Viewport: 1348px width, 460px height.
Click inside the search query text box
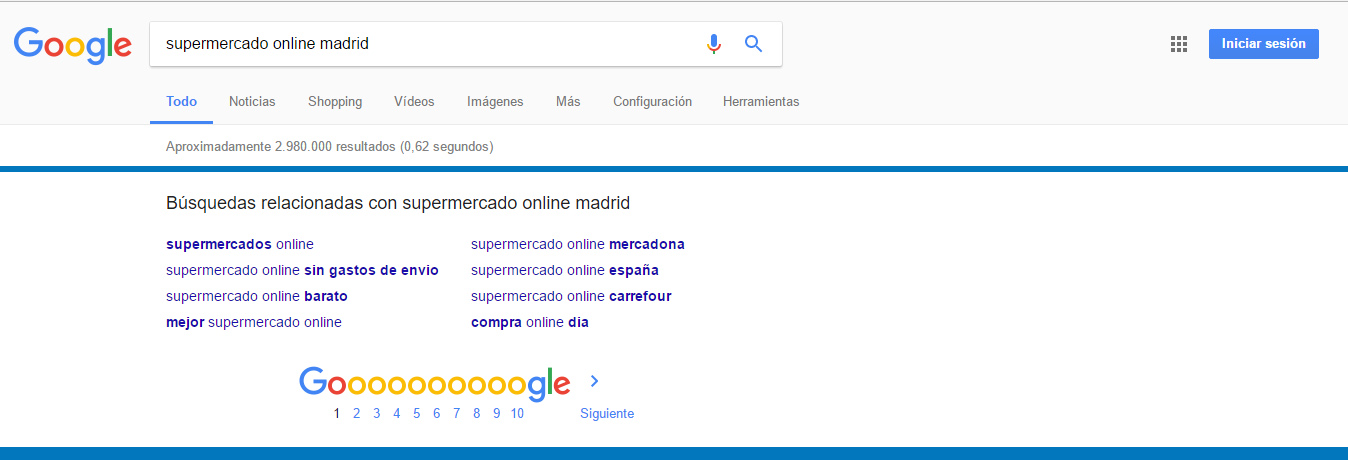pos(425,44)
